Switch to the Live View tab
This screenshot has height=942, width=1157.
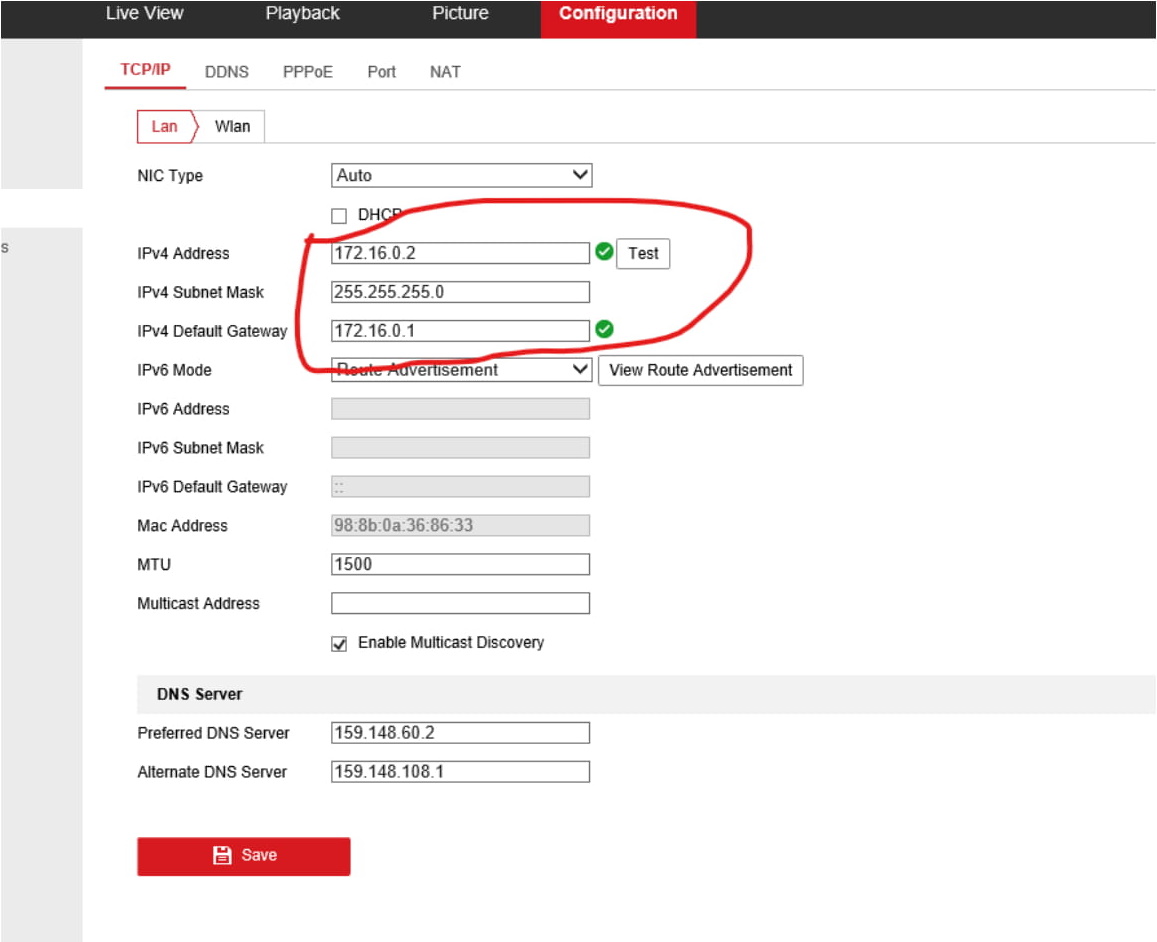pos(144,14)
